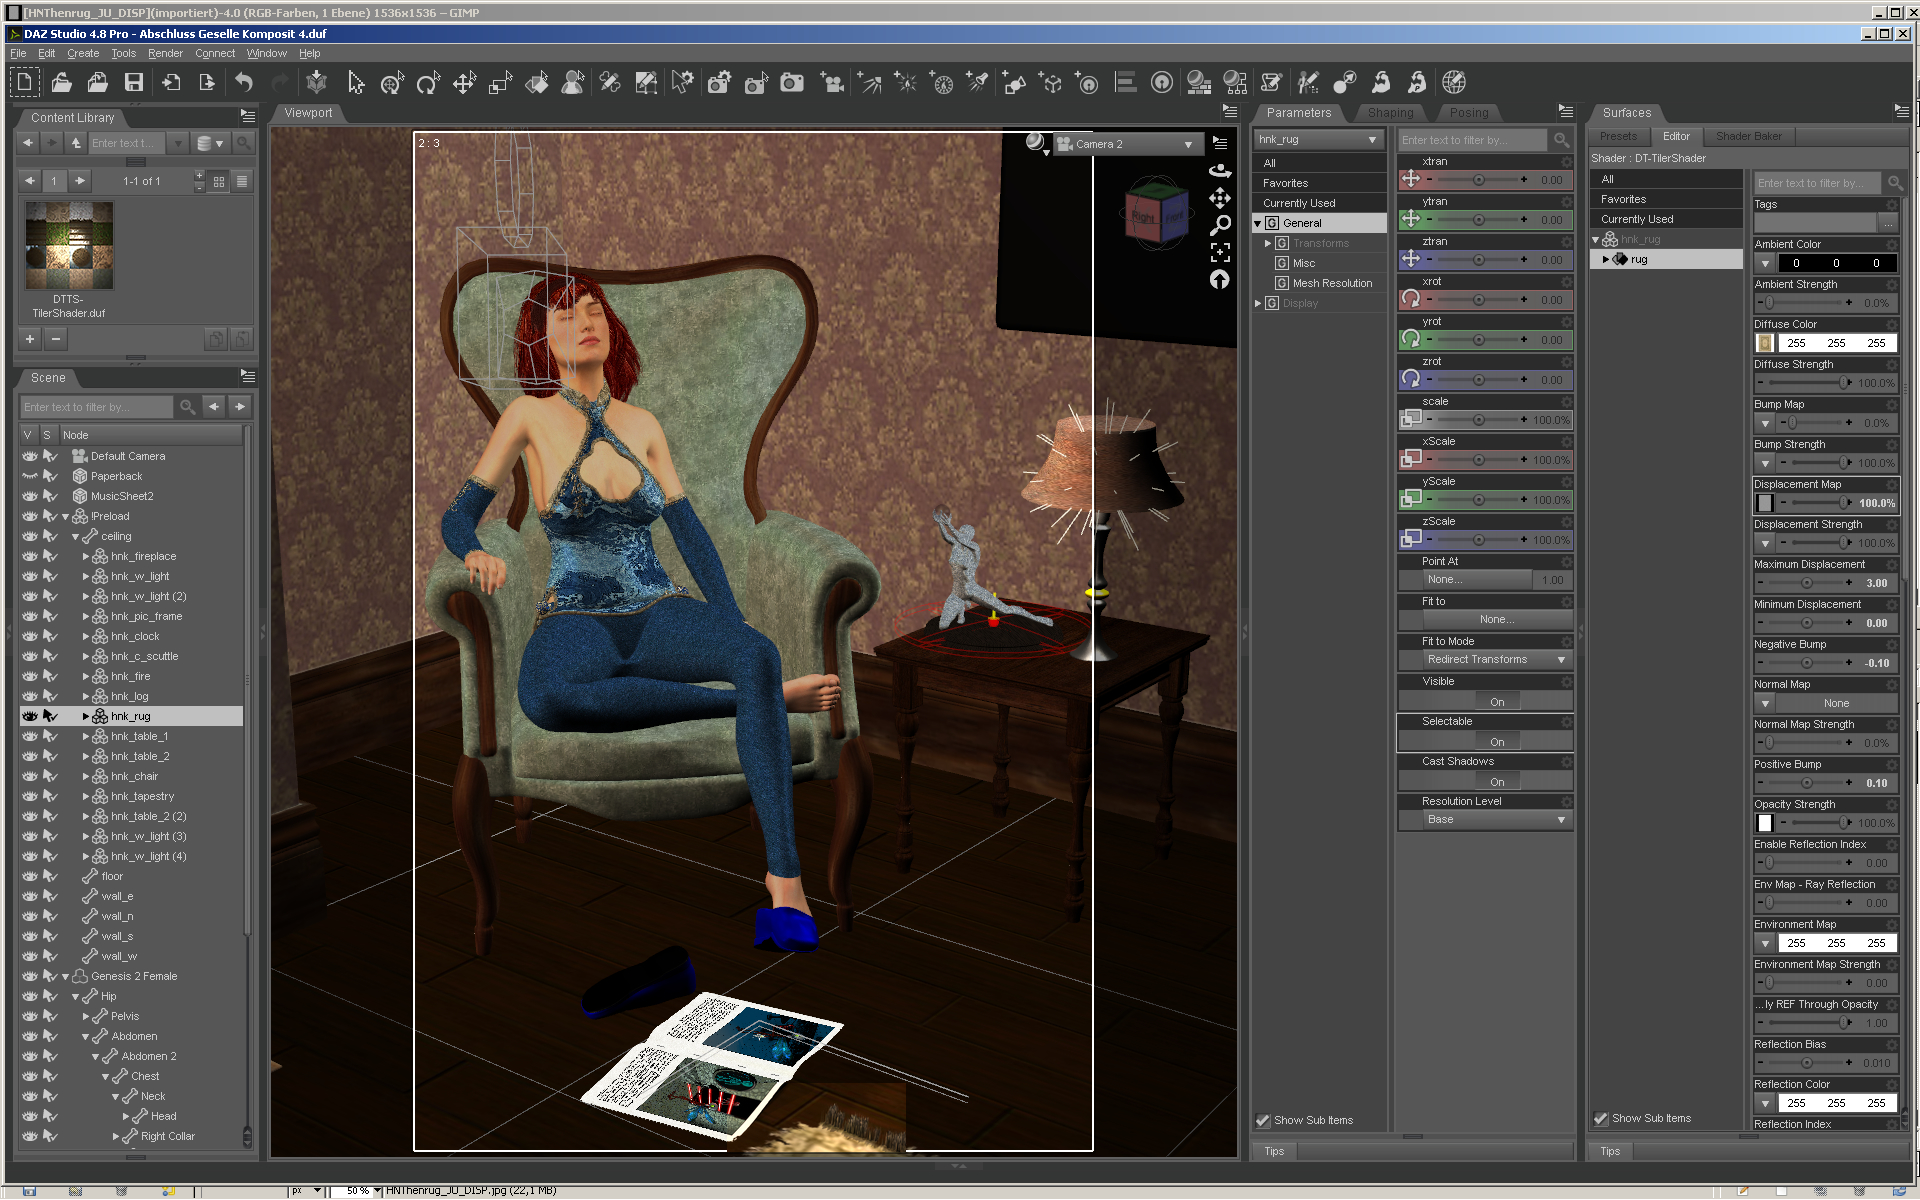Toggle visibility eye for hnk_rug
Image resolution: width=1920 pixels, height=1200 pixels.
(30, 716)
